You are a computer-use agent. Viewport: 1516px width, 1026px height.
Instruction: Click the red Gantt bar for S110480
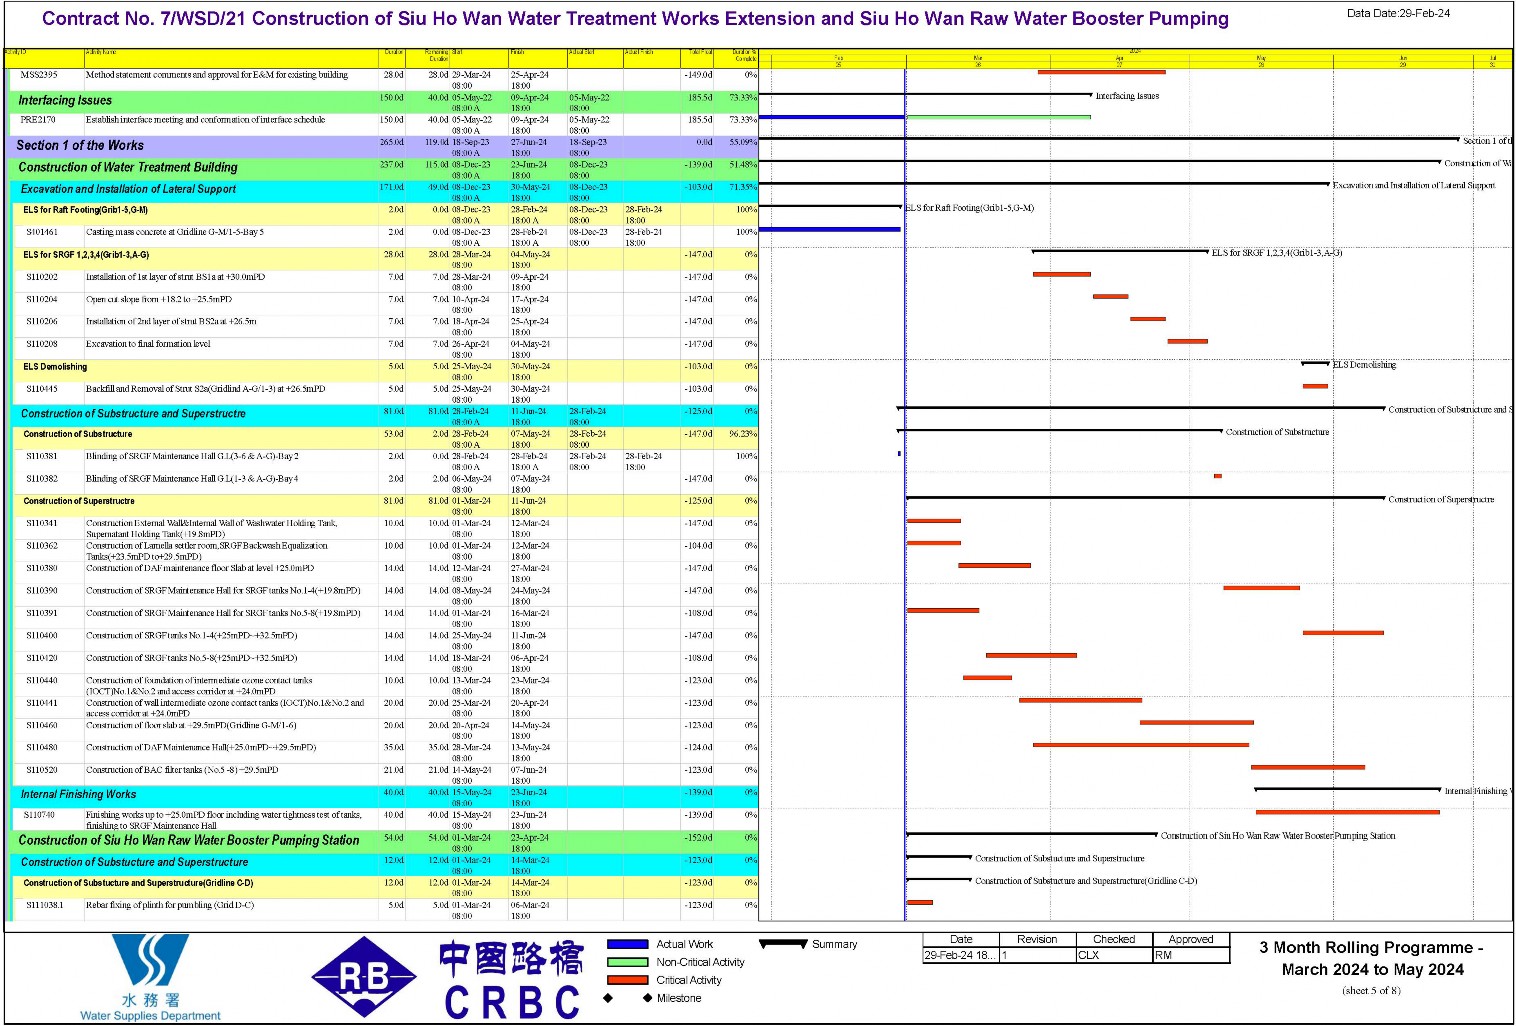(1141, 745)
